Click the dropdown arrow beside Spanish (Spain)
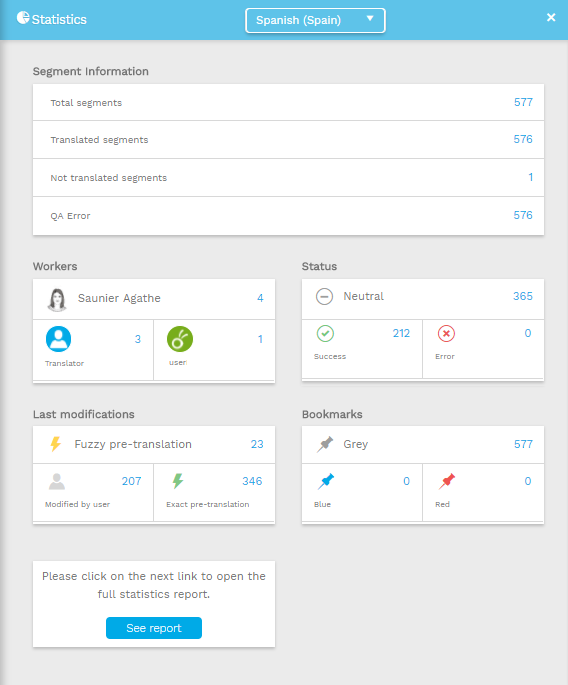 point(370,18)
